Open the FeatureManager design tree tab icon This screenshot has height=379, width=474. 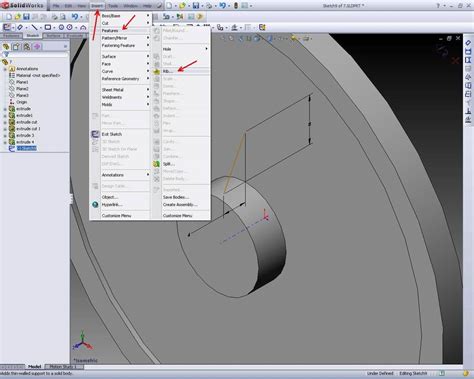(x=6, y=46)
